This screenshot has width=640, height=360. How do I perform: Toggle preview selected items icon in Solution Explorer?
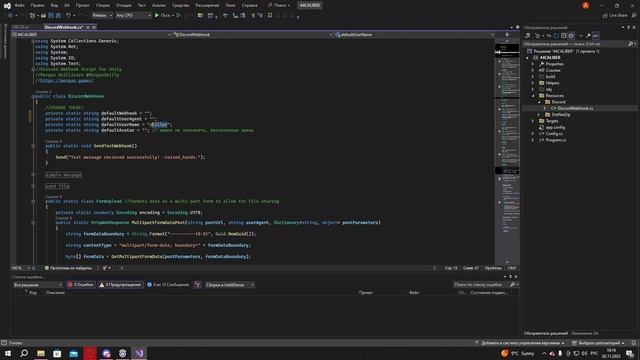tap(596, 36)
